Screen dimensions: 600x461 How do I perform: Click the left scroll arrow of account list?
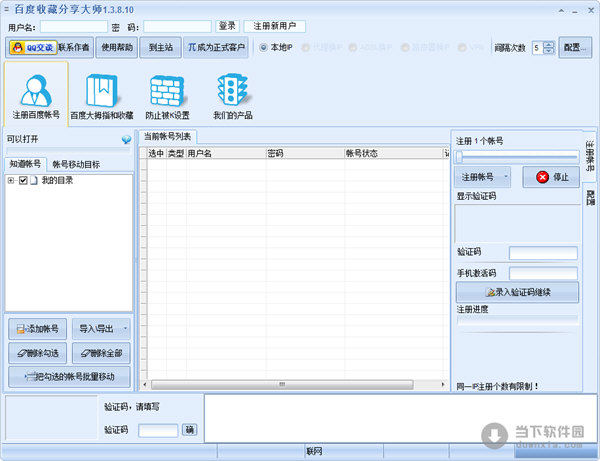coord(144,384)
